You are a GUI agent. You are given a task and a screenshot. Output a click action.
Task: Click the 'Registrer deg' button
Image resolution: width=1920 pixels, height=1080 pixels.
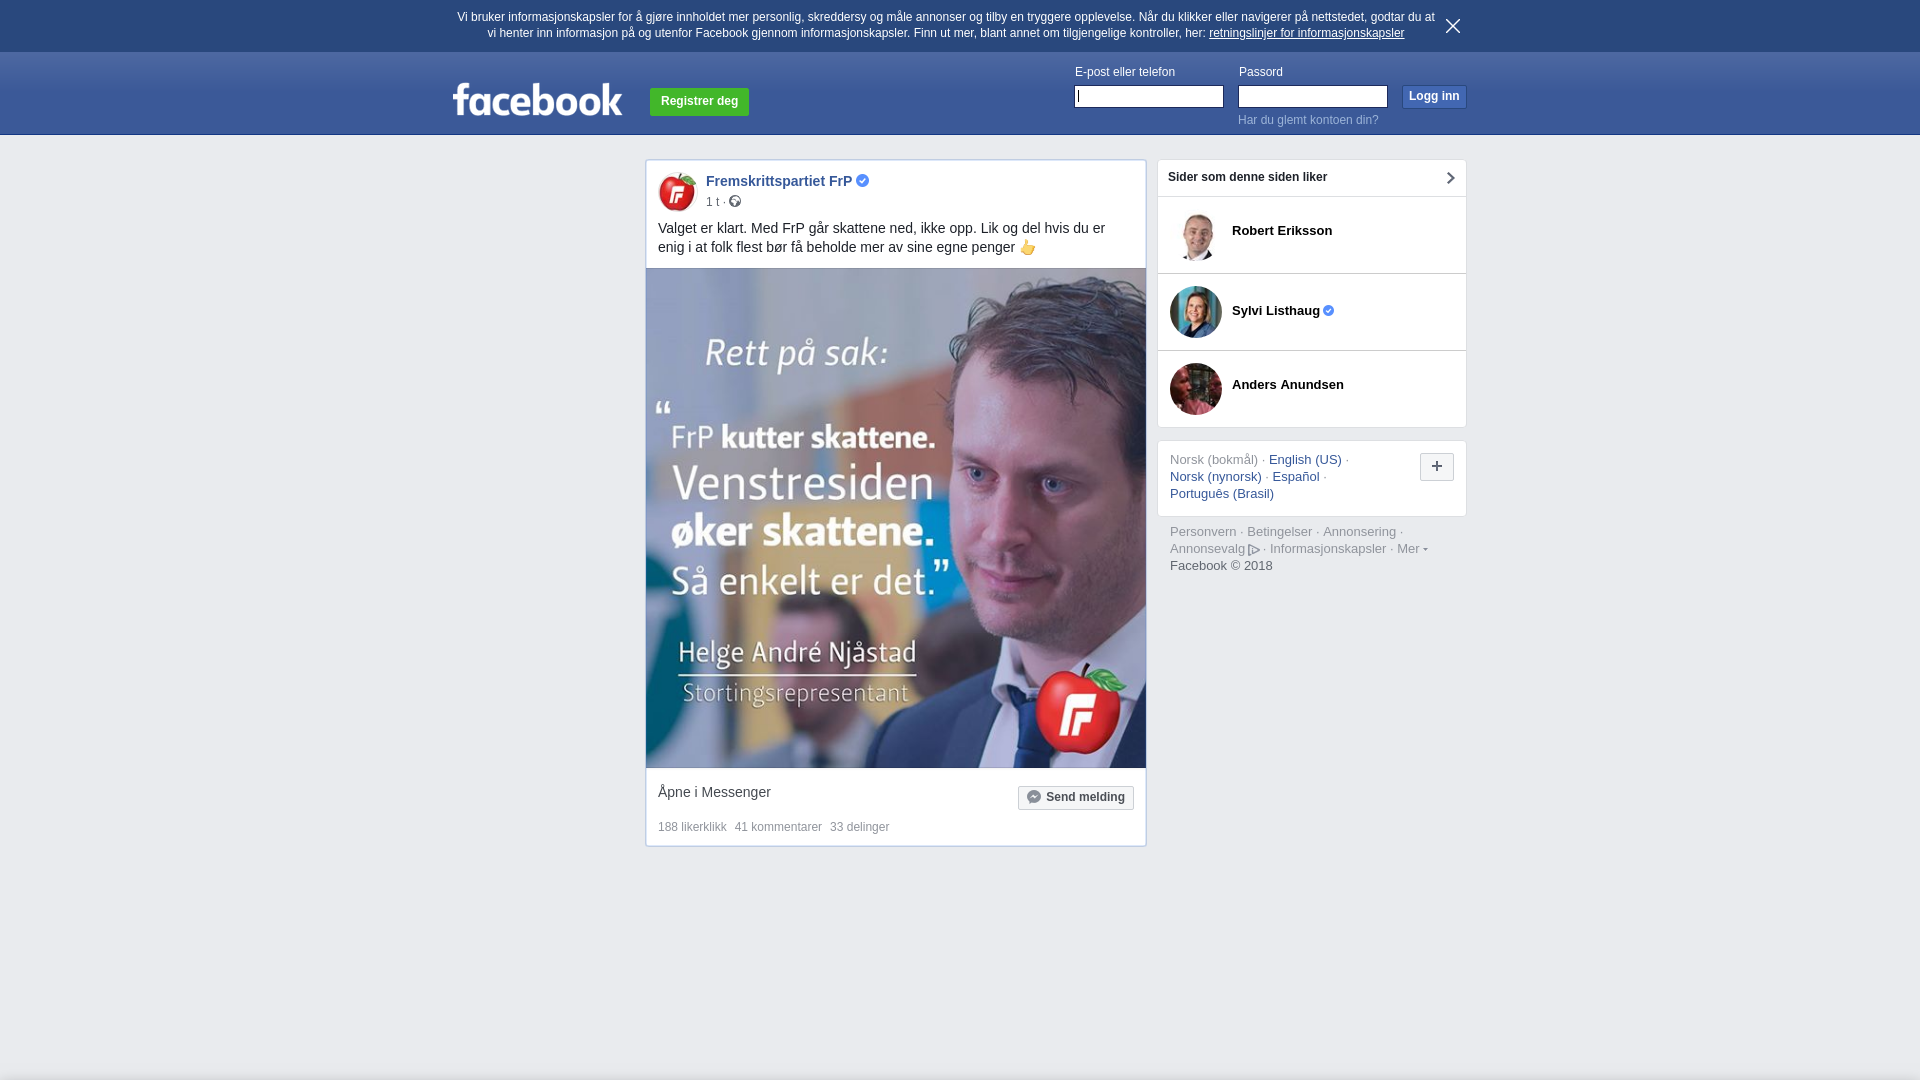point(699,102)
